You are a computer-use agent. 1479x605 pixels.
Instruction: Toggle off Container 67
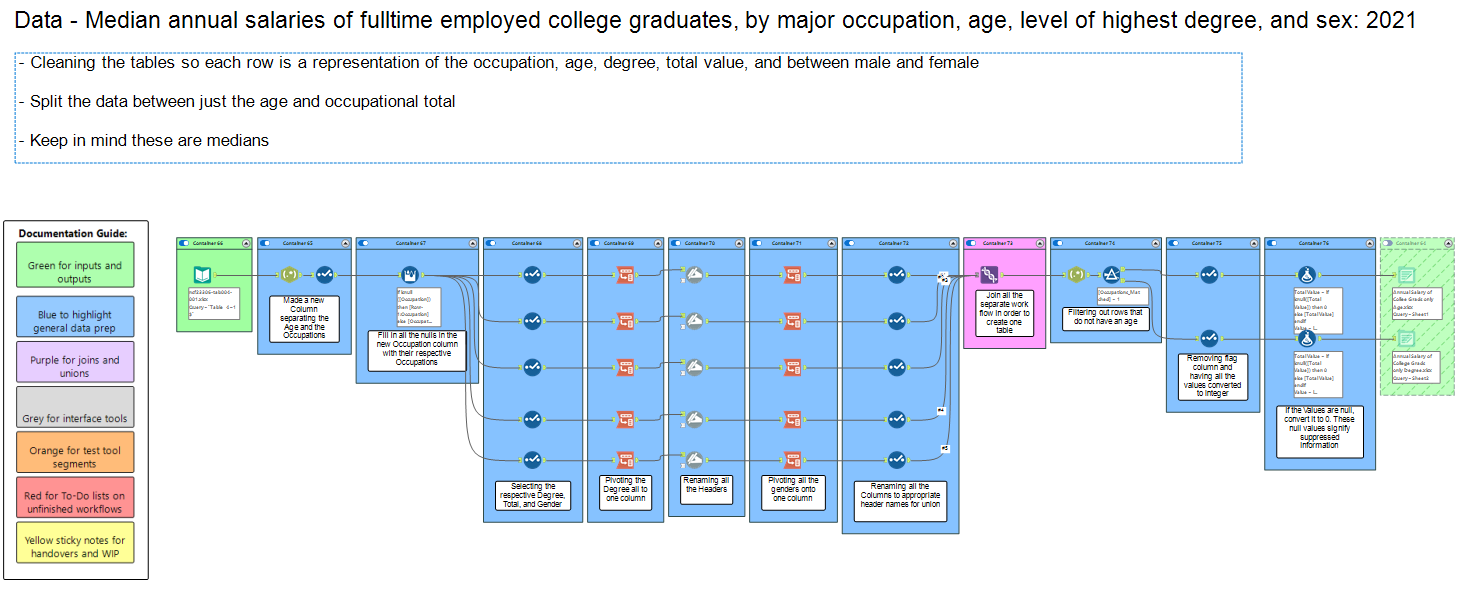pos(363,243)
